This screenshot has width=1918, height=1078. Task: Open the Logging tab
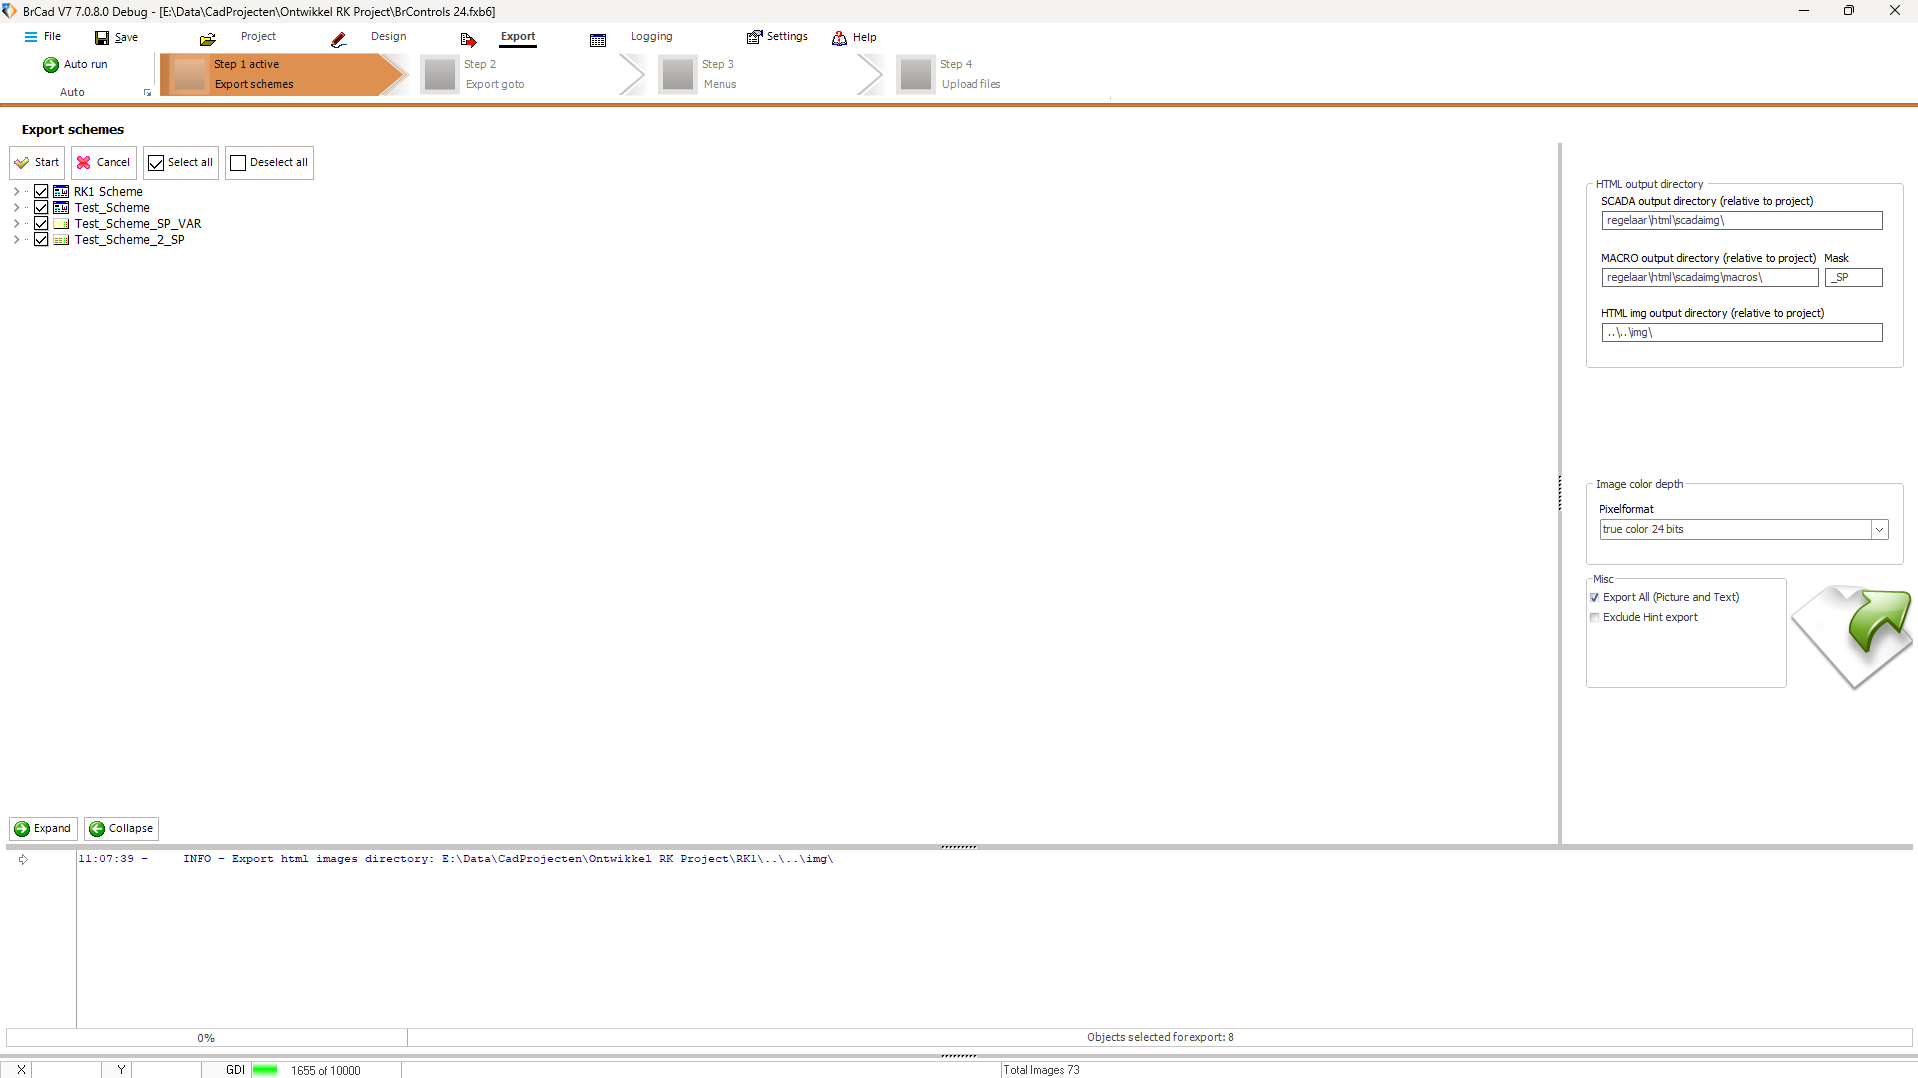pyautogui.click(x=651, y=37)
